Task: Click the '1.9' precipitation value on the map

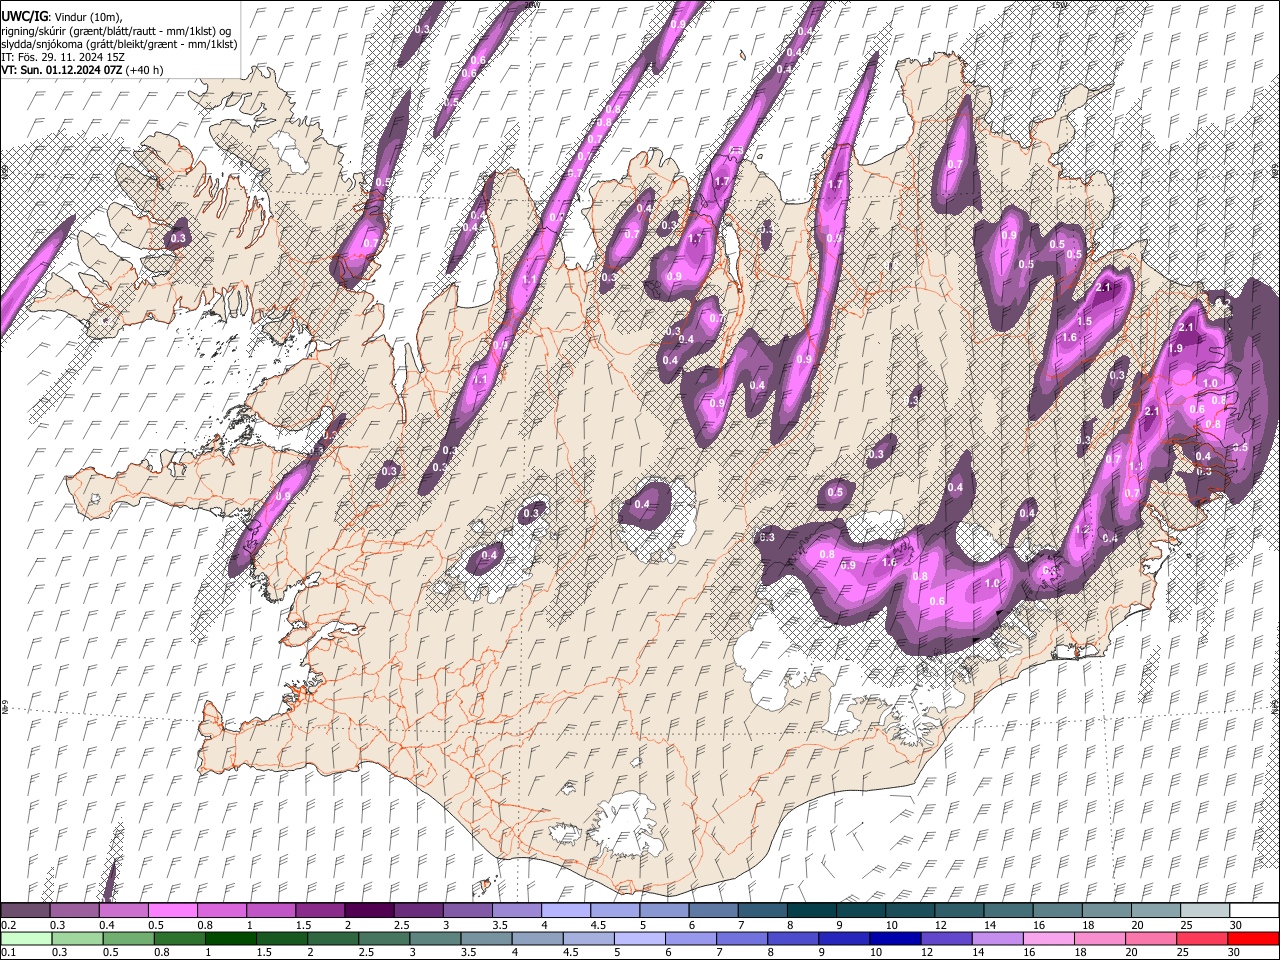Action: pos(1176,348)
